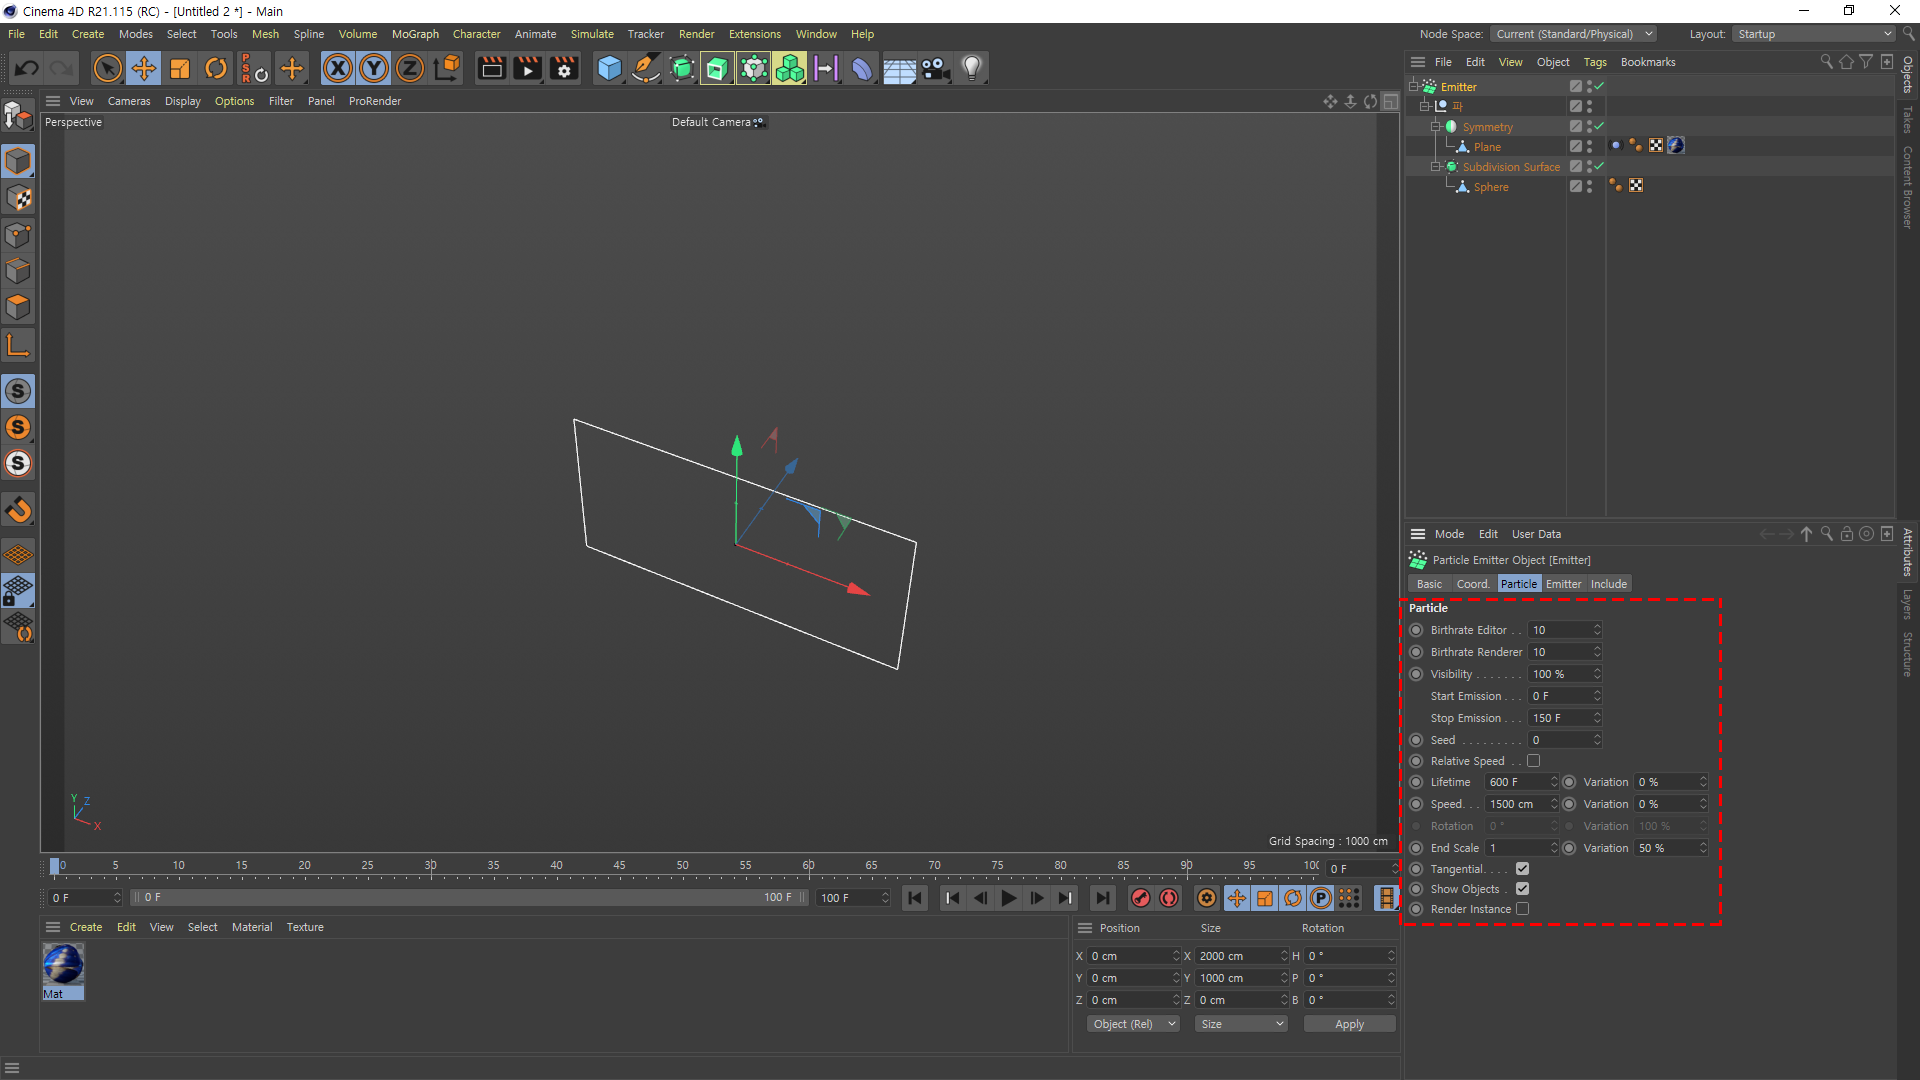Toggle the X axis lock icon
1920x1080 pixels.
tap(338, 69)
